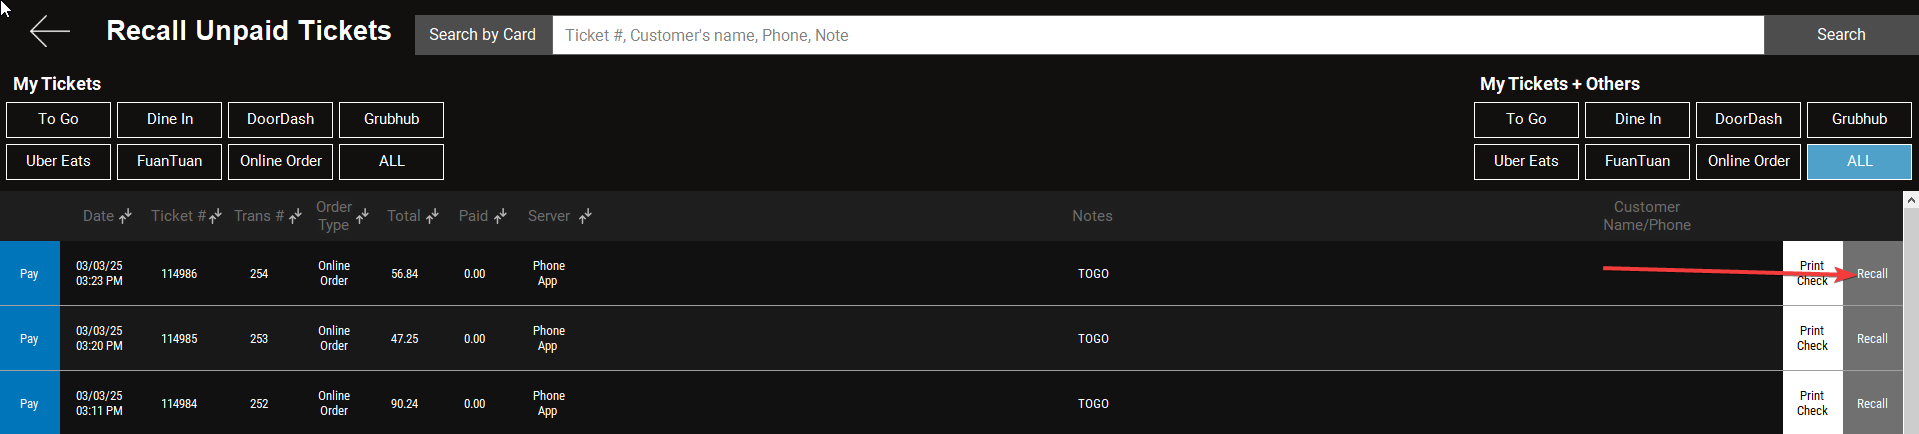Sort by Trans # column arrows
The width and height of the screenshot is (1919, 434).
pyautogui.click(x=295, y=216)
